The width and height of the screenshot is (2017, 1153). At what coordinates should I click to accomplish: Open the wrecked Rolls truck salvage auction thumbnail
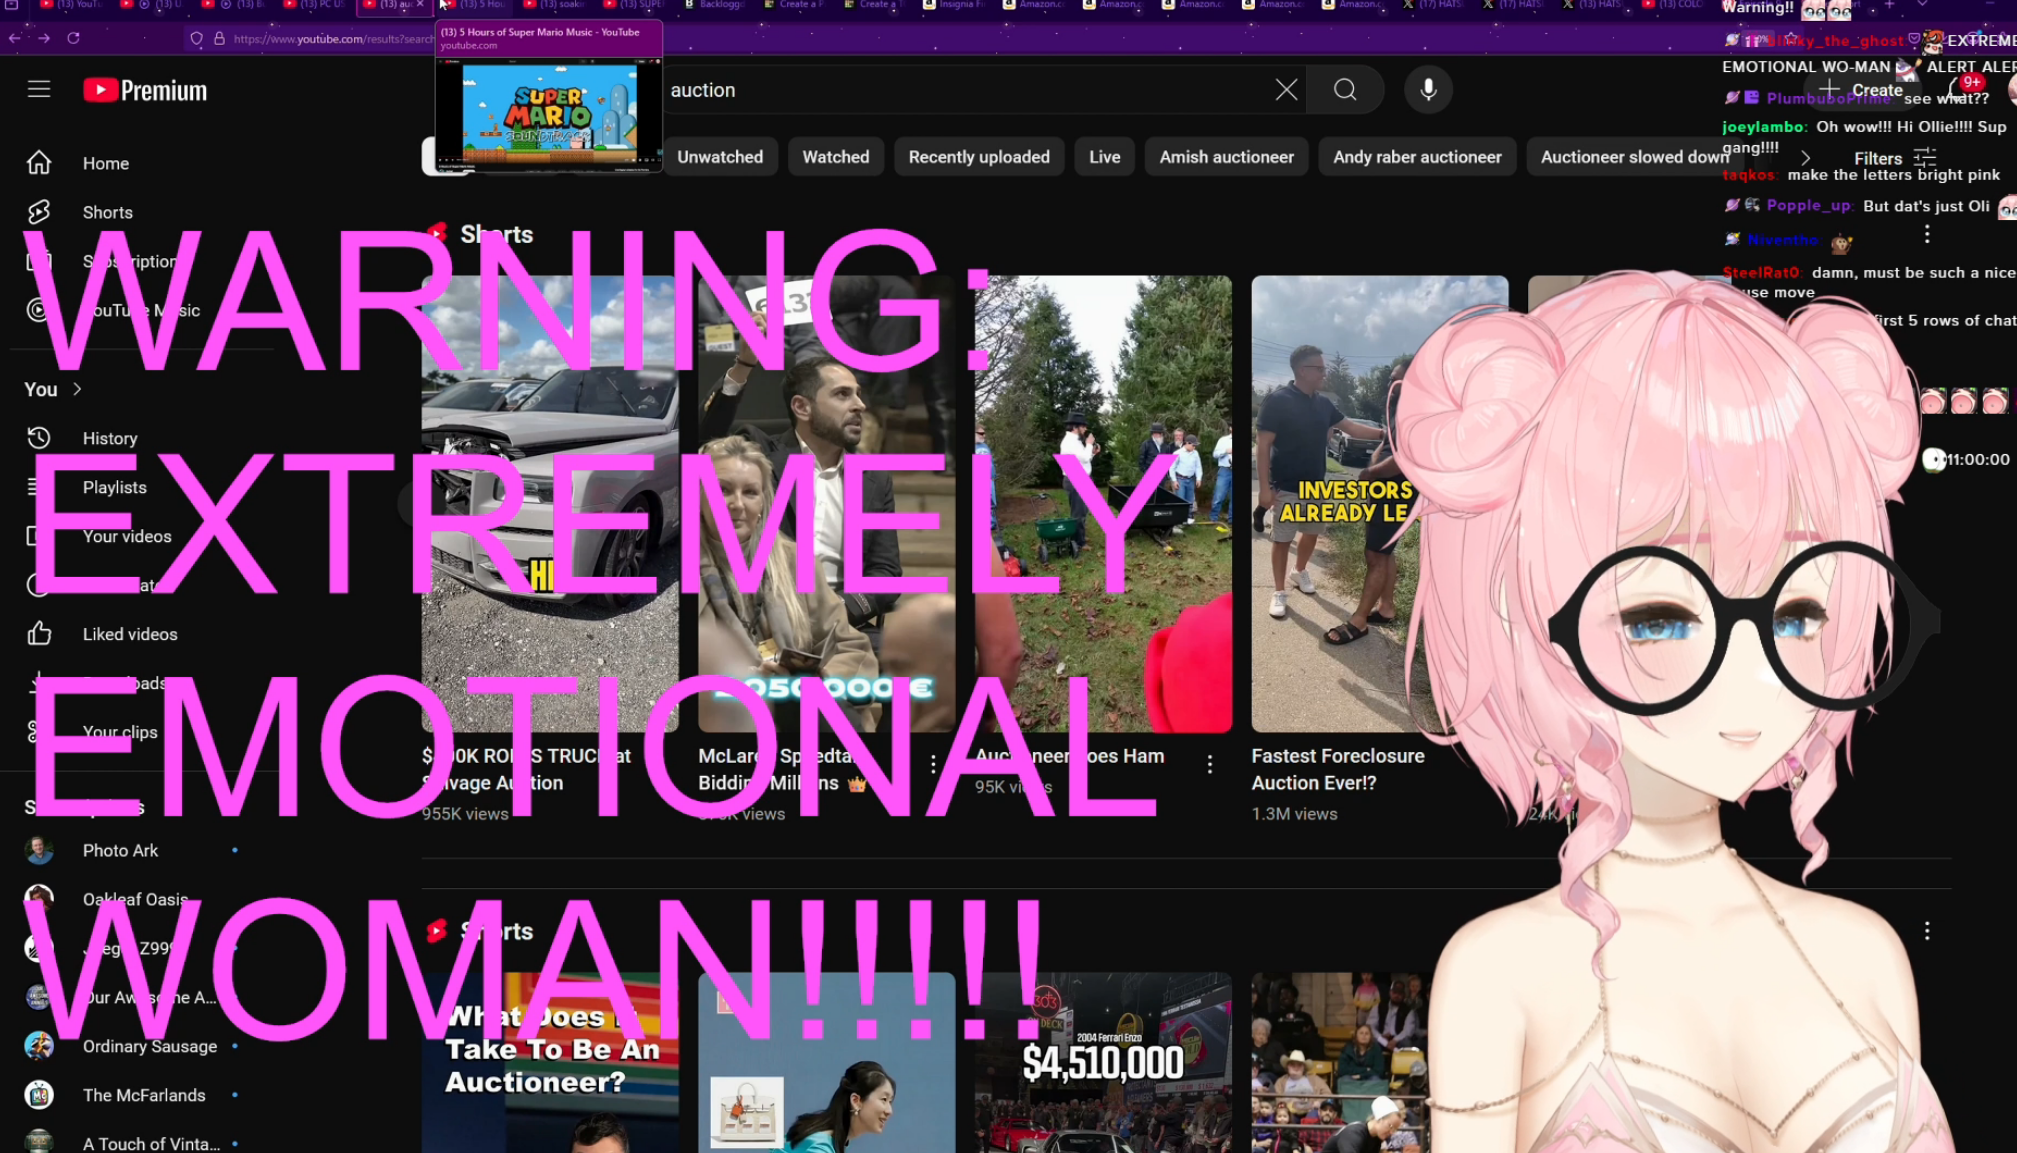click(550, 504)
